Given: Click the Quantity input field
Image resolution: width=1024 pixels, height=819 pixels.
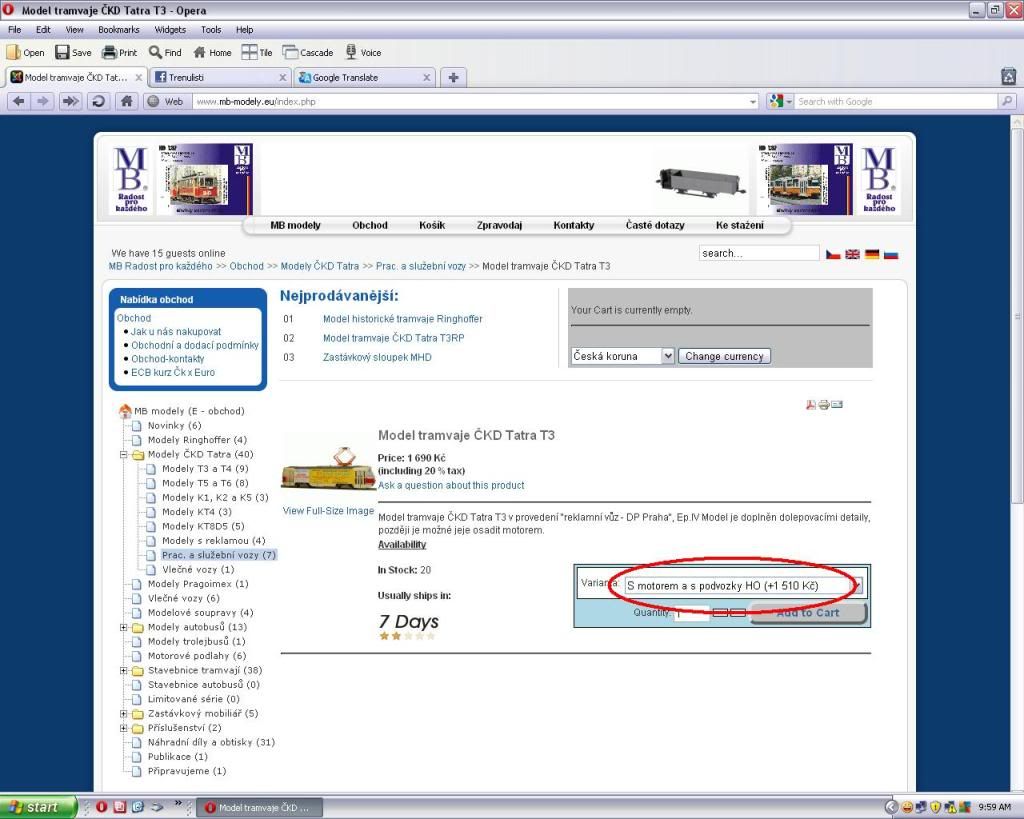Looking at the screenshot, I should click(692, 613).
